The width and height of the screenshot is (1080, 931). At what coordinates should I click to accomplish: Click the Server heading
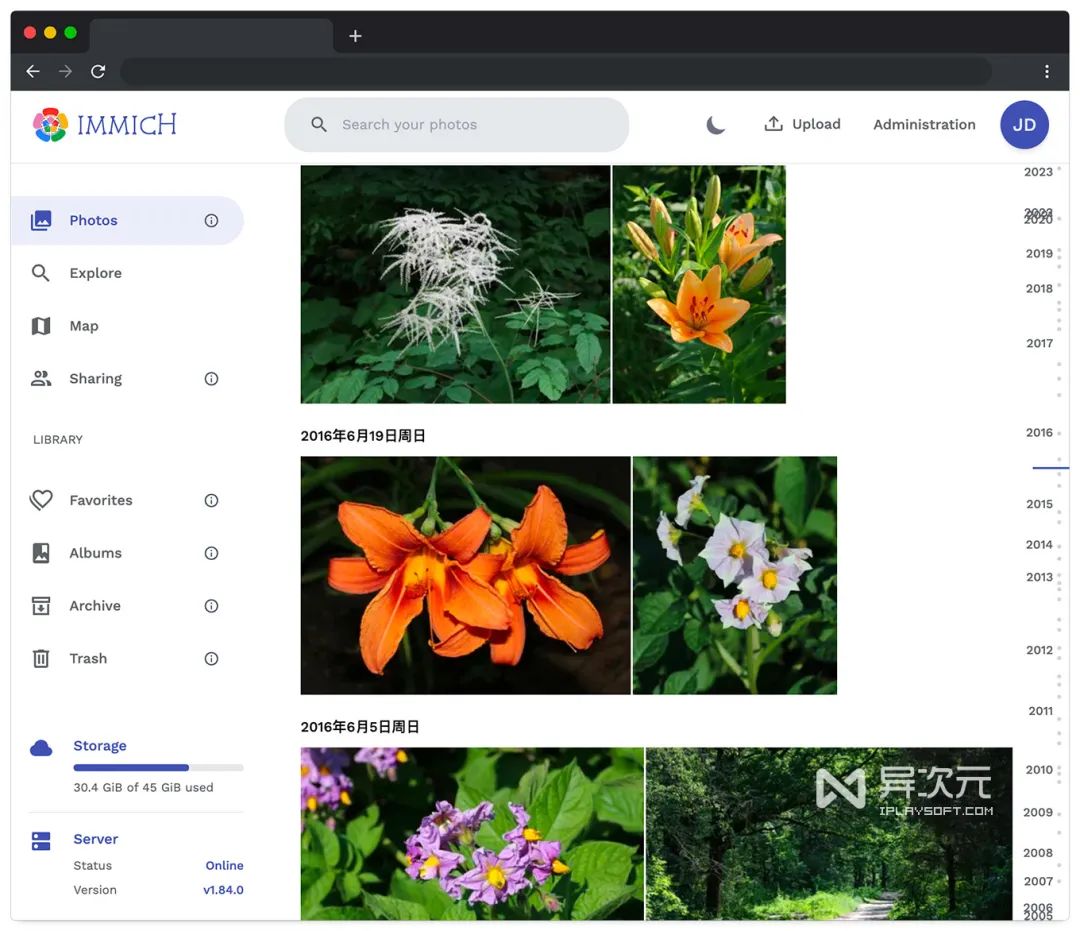pyautogui.click(x=96, y=839)
